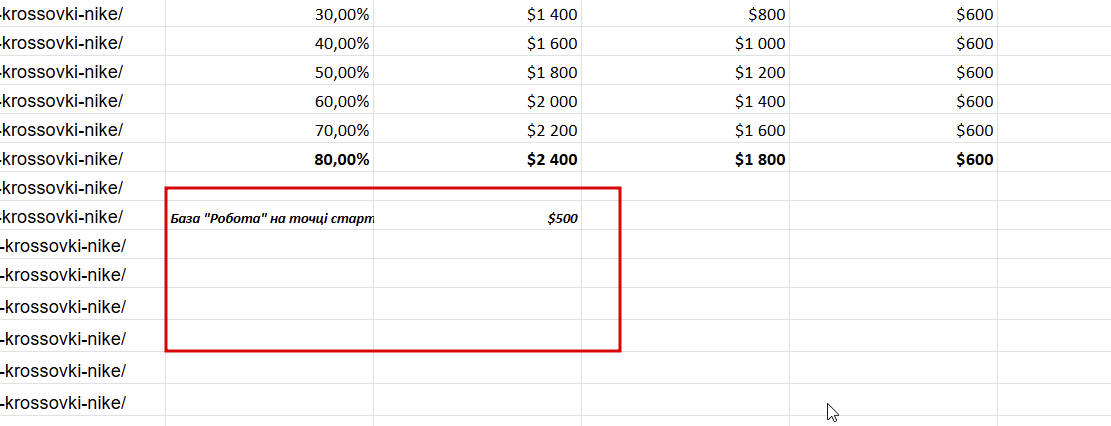Open the krossovki-nike link in the 80,00% row
The image size is (1111, 426).
pyautogui.click(x=62, y=159)
